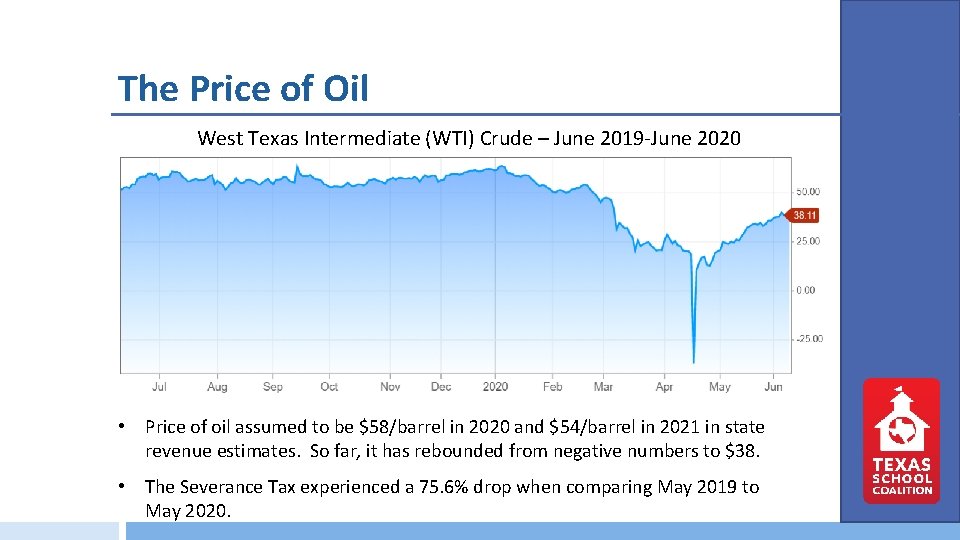
Task: Click the schoolhouse icon in the logo
Action: tap(901, 420)
